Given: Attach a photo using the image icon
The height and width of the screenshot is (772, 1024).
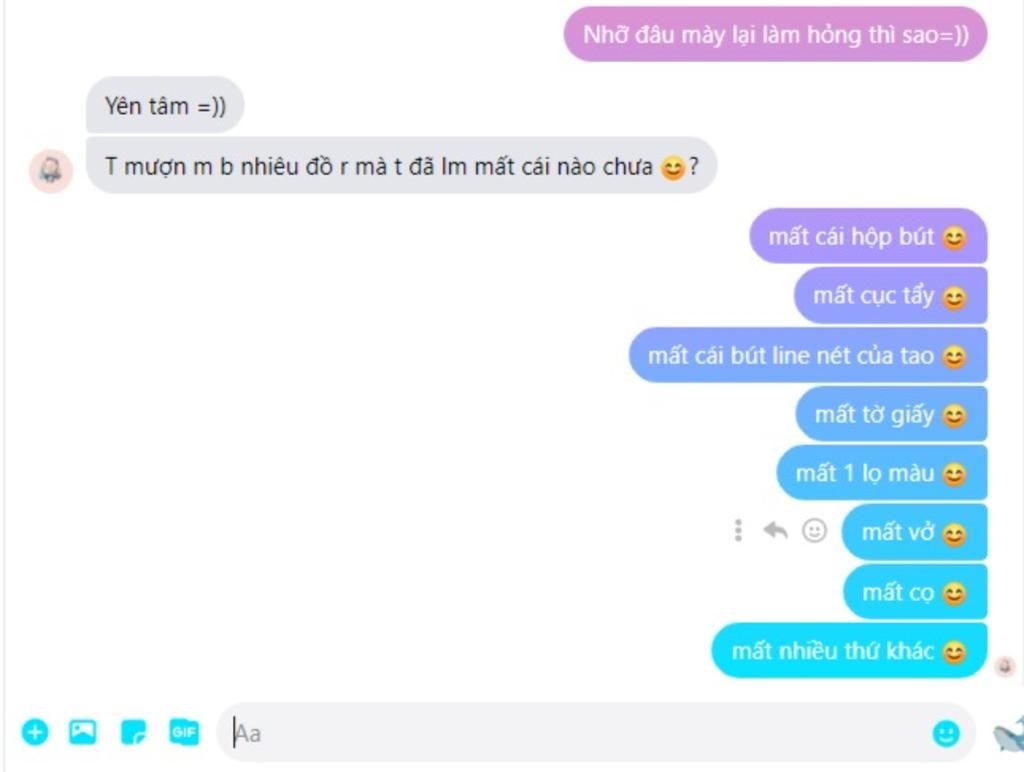Looking at the screenshot, I should click(x=83, y=732).
